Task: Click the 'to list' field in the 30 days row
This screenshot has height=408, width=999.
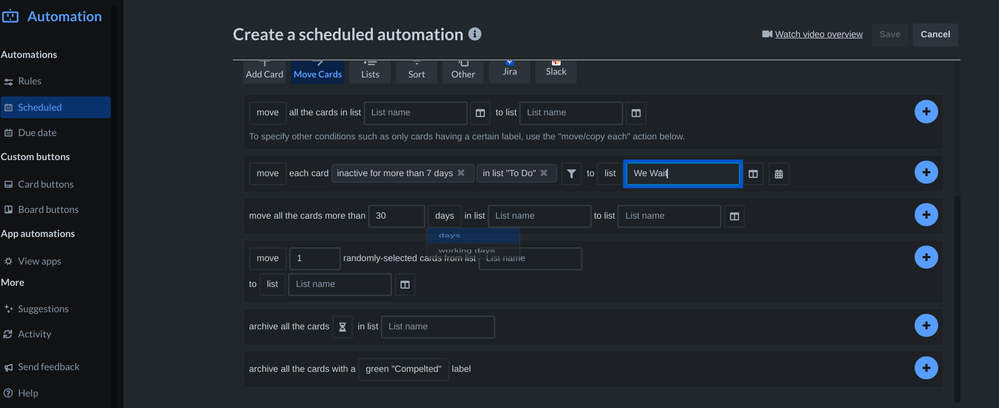Action: coord(669,216)
